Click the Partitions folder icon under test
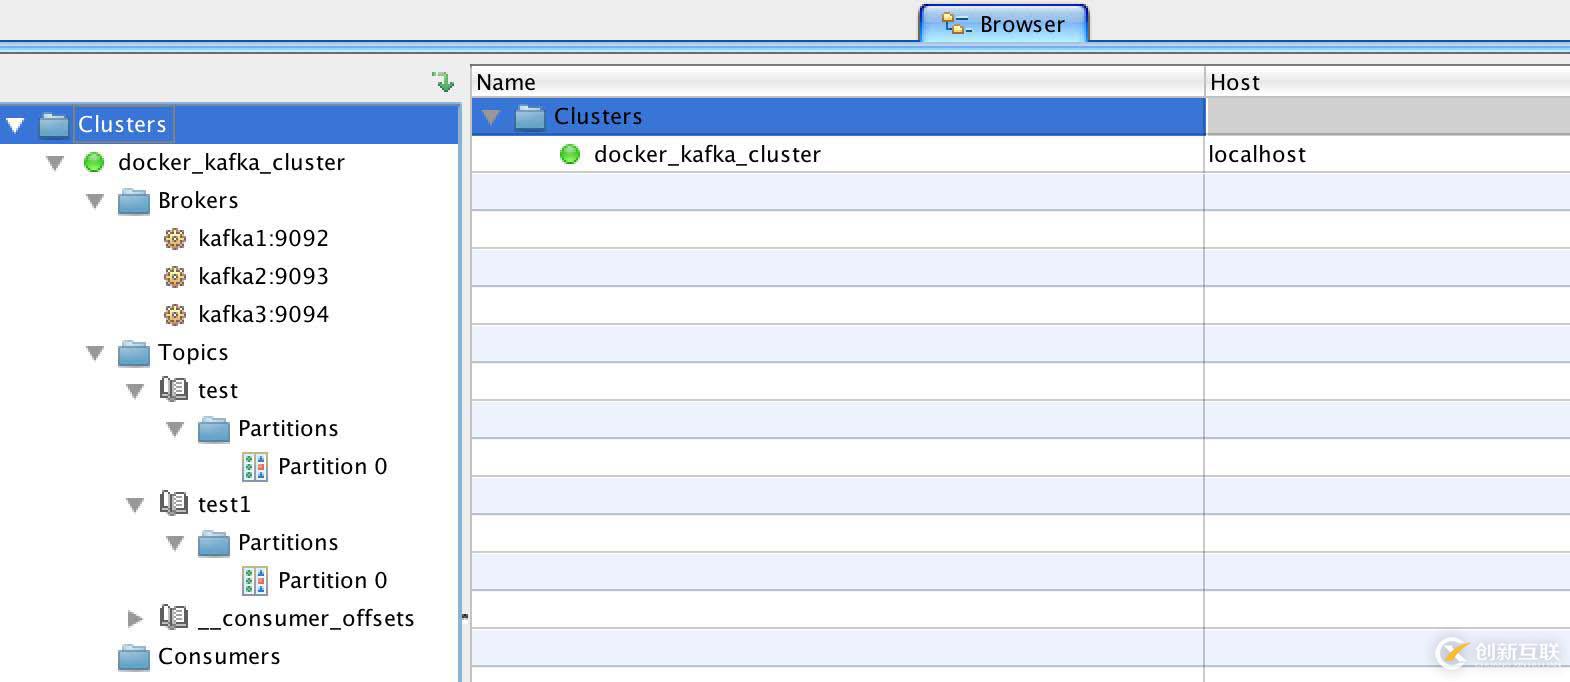 [x=214, y=429]
